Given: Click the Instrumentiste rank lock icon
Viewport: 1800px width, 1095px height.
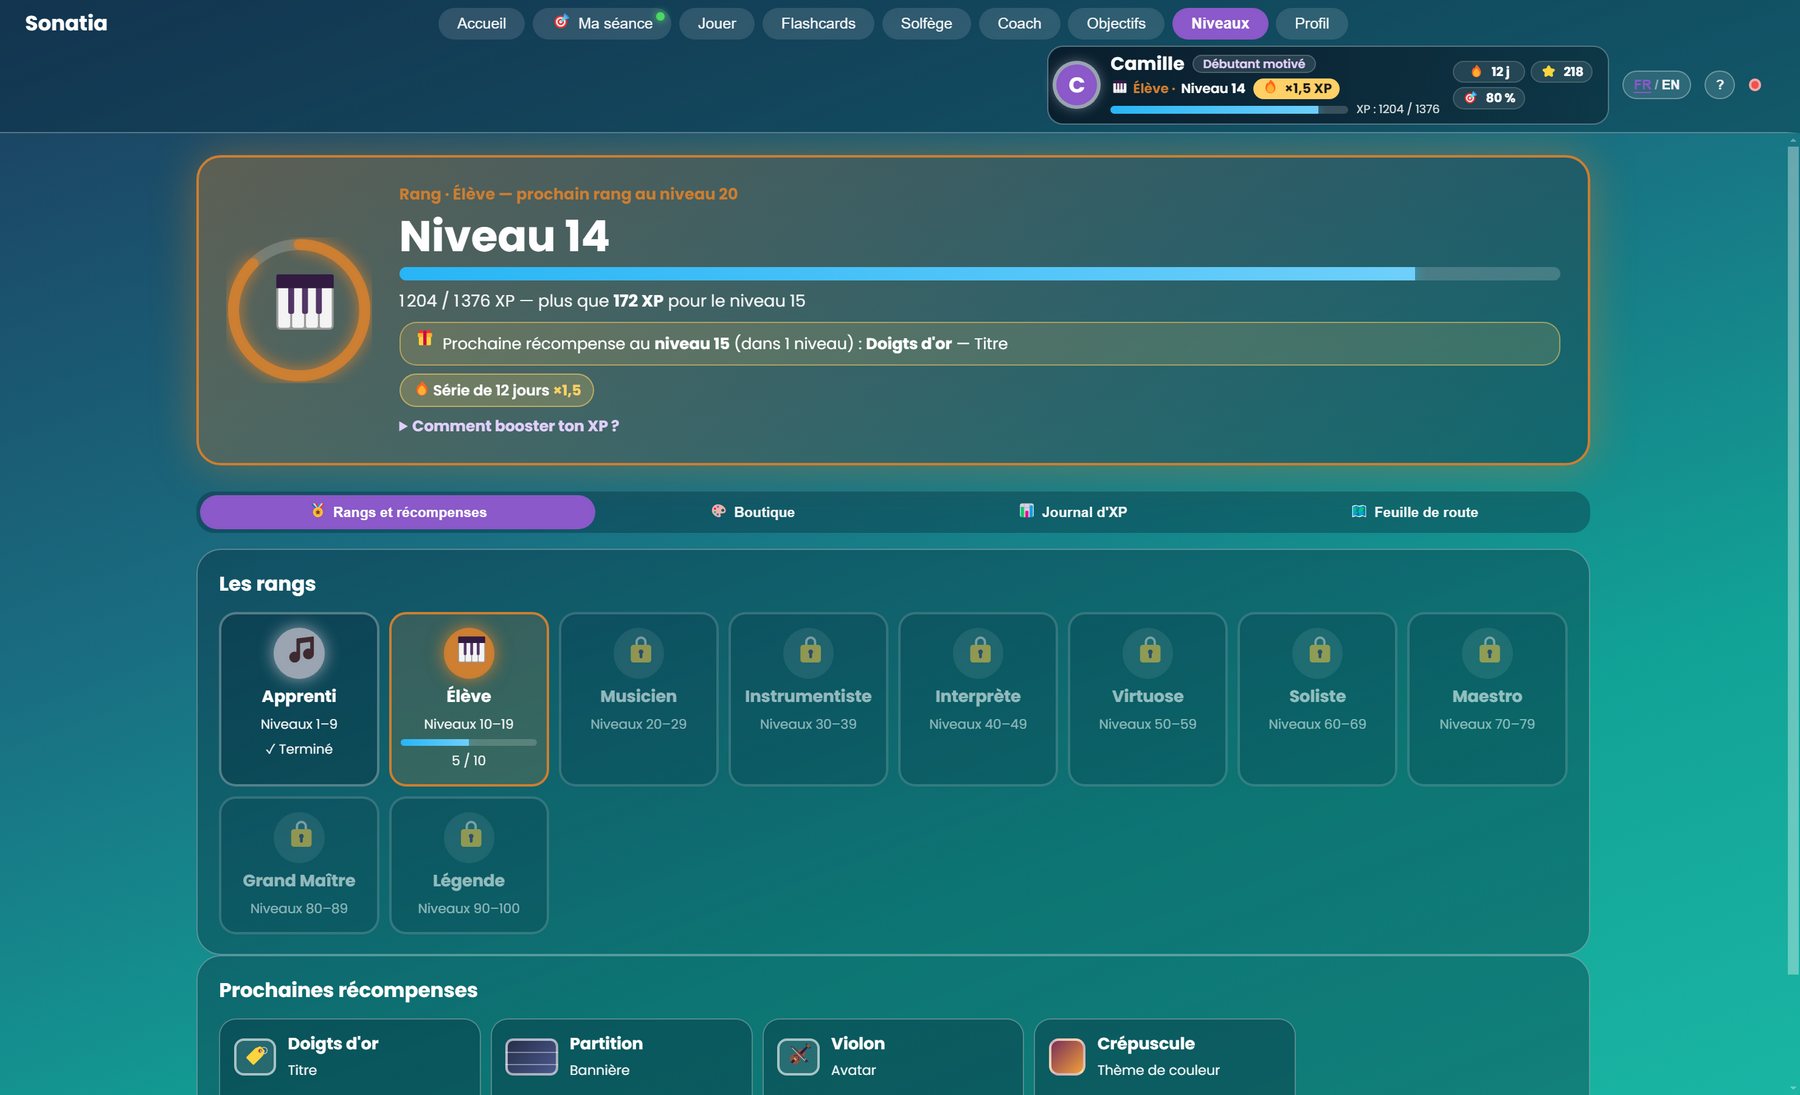Looking at the screenshot, I should 809,652.
